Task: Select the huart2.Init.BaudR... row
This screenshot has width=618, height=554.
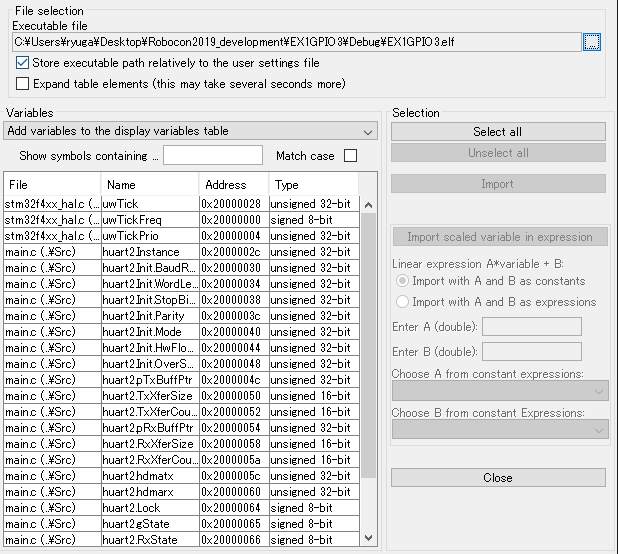Action: point(182,268)
